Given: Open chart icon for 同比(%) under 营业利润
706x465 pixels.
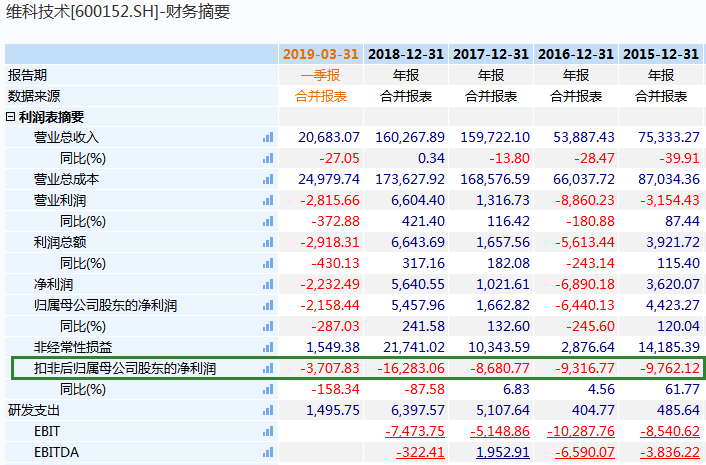Looking at the screenshot, I should point(268,221).
